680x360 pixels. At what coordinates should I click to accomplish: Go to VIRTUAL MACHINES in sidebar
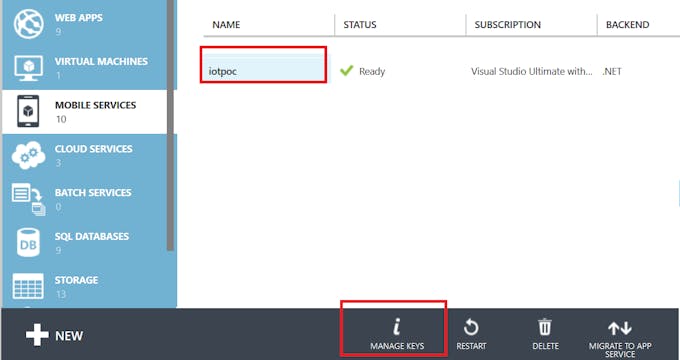[x=101, y=62]
